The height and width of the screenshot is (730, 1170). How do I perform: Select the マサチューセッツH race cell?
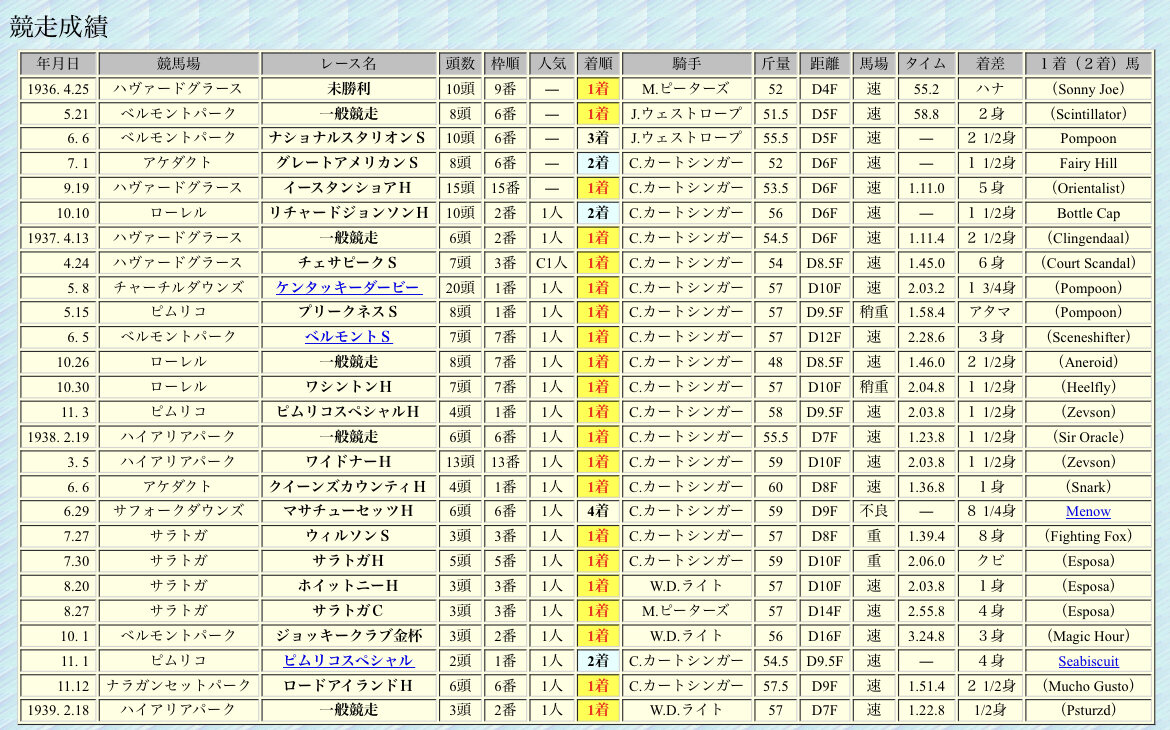[x=348, y=511]
